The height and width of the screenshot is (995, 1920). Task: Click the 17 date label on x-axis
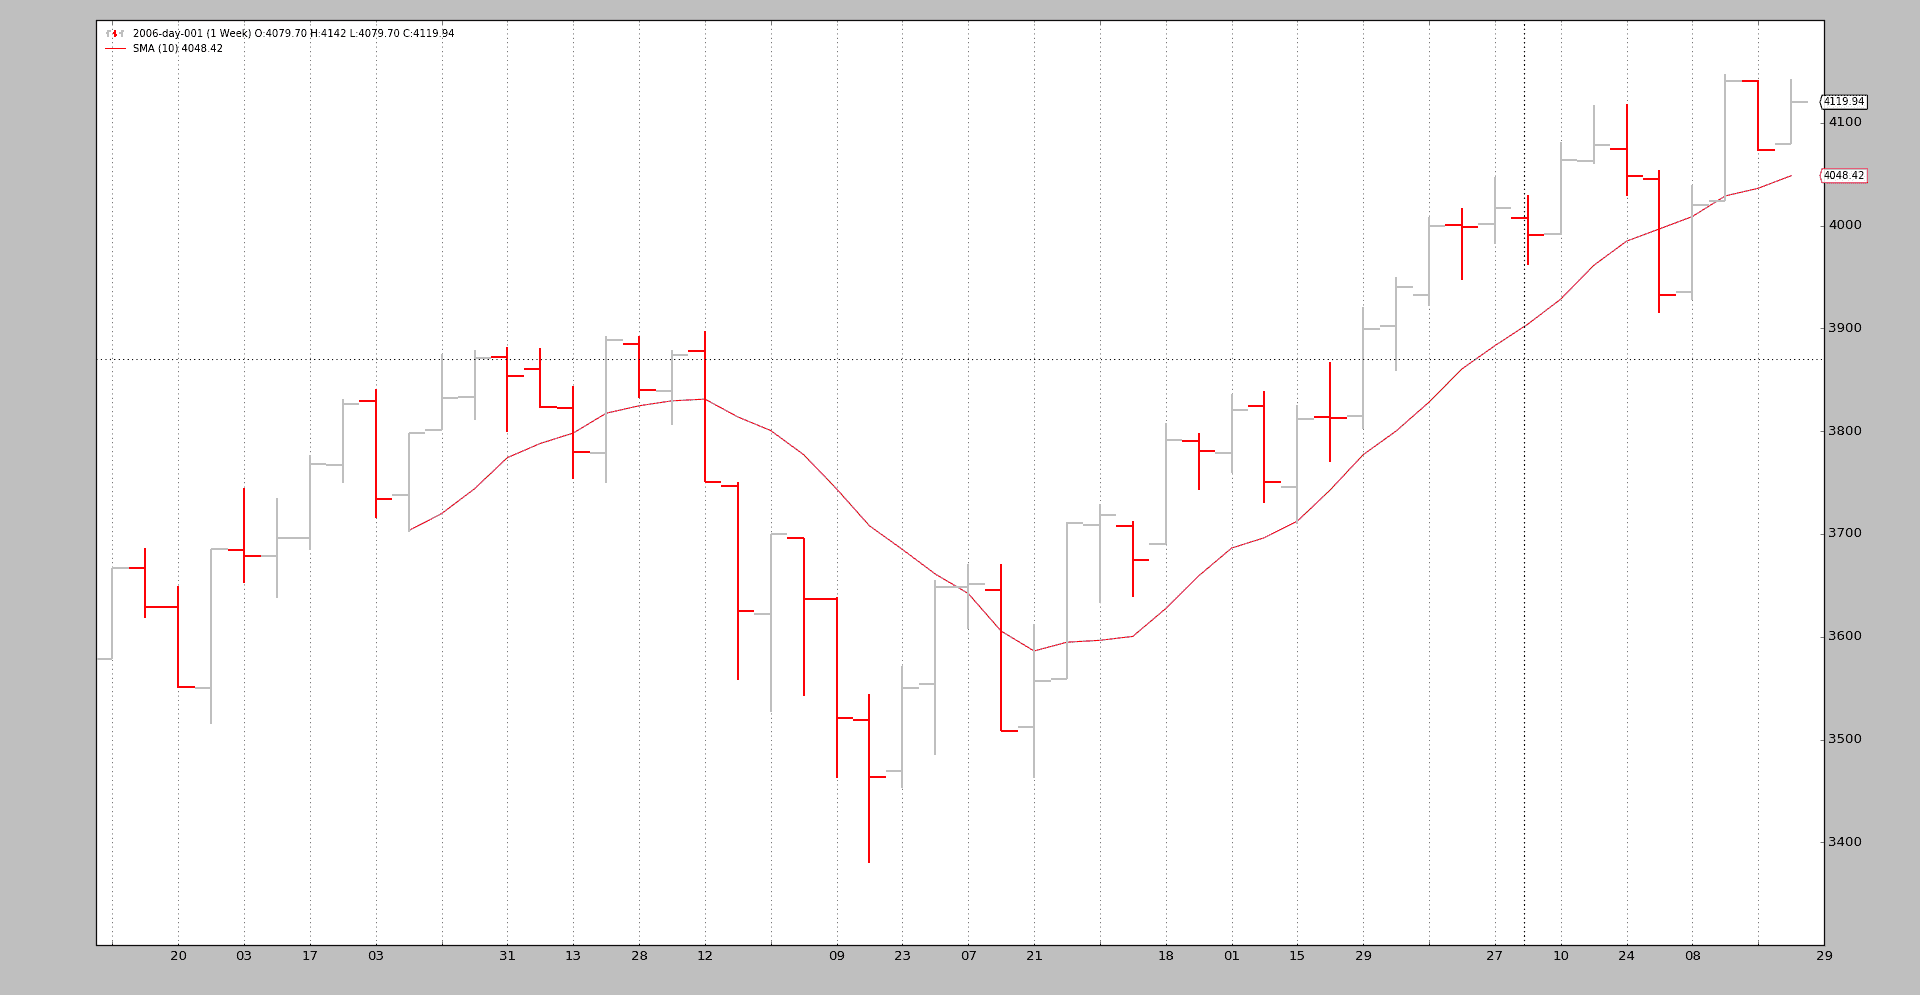(x=310, y=956)
